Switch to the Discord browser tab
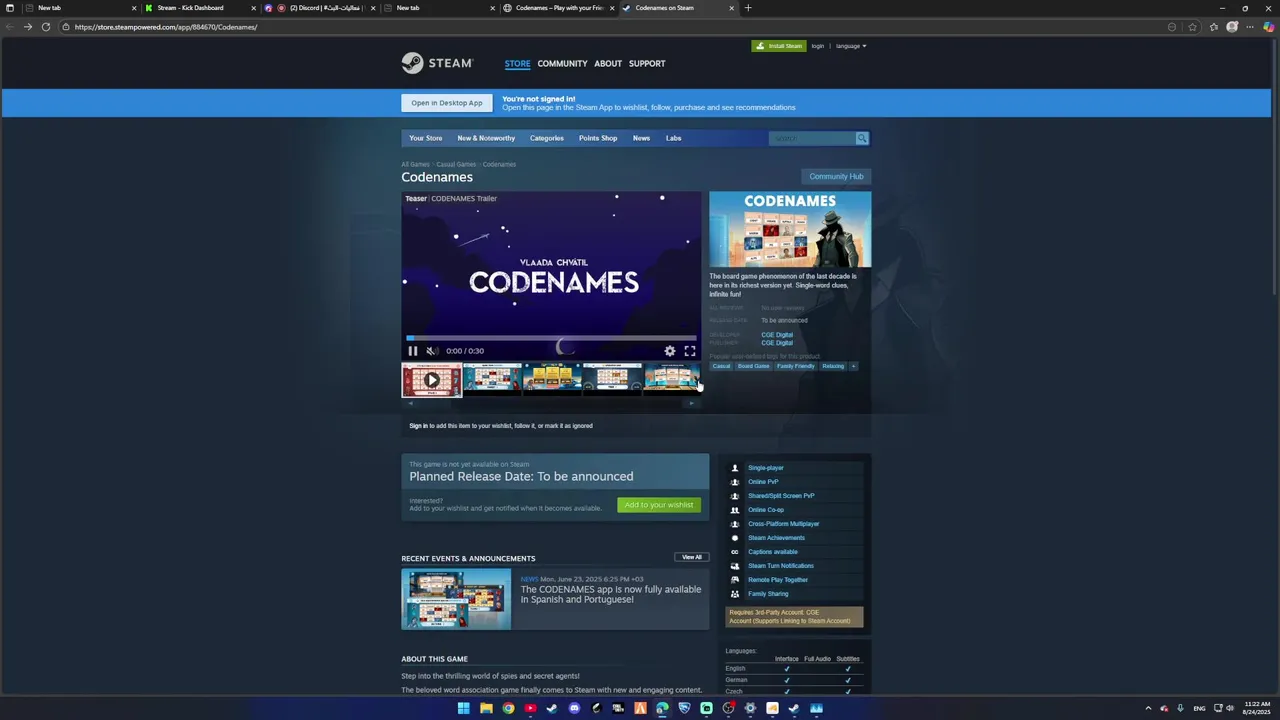The width and height of the screenshot is (1280, 720). tap(320, 8)
